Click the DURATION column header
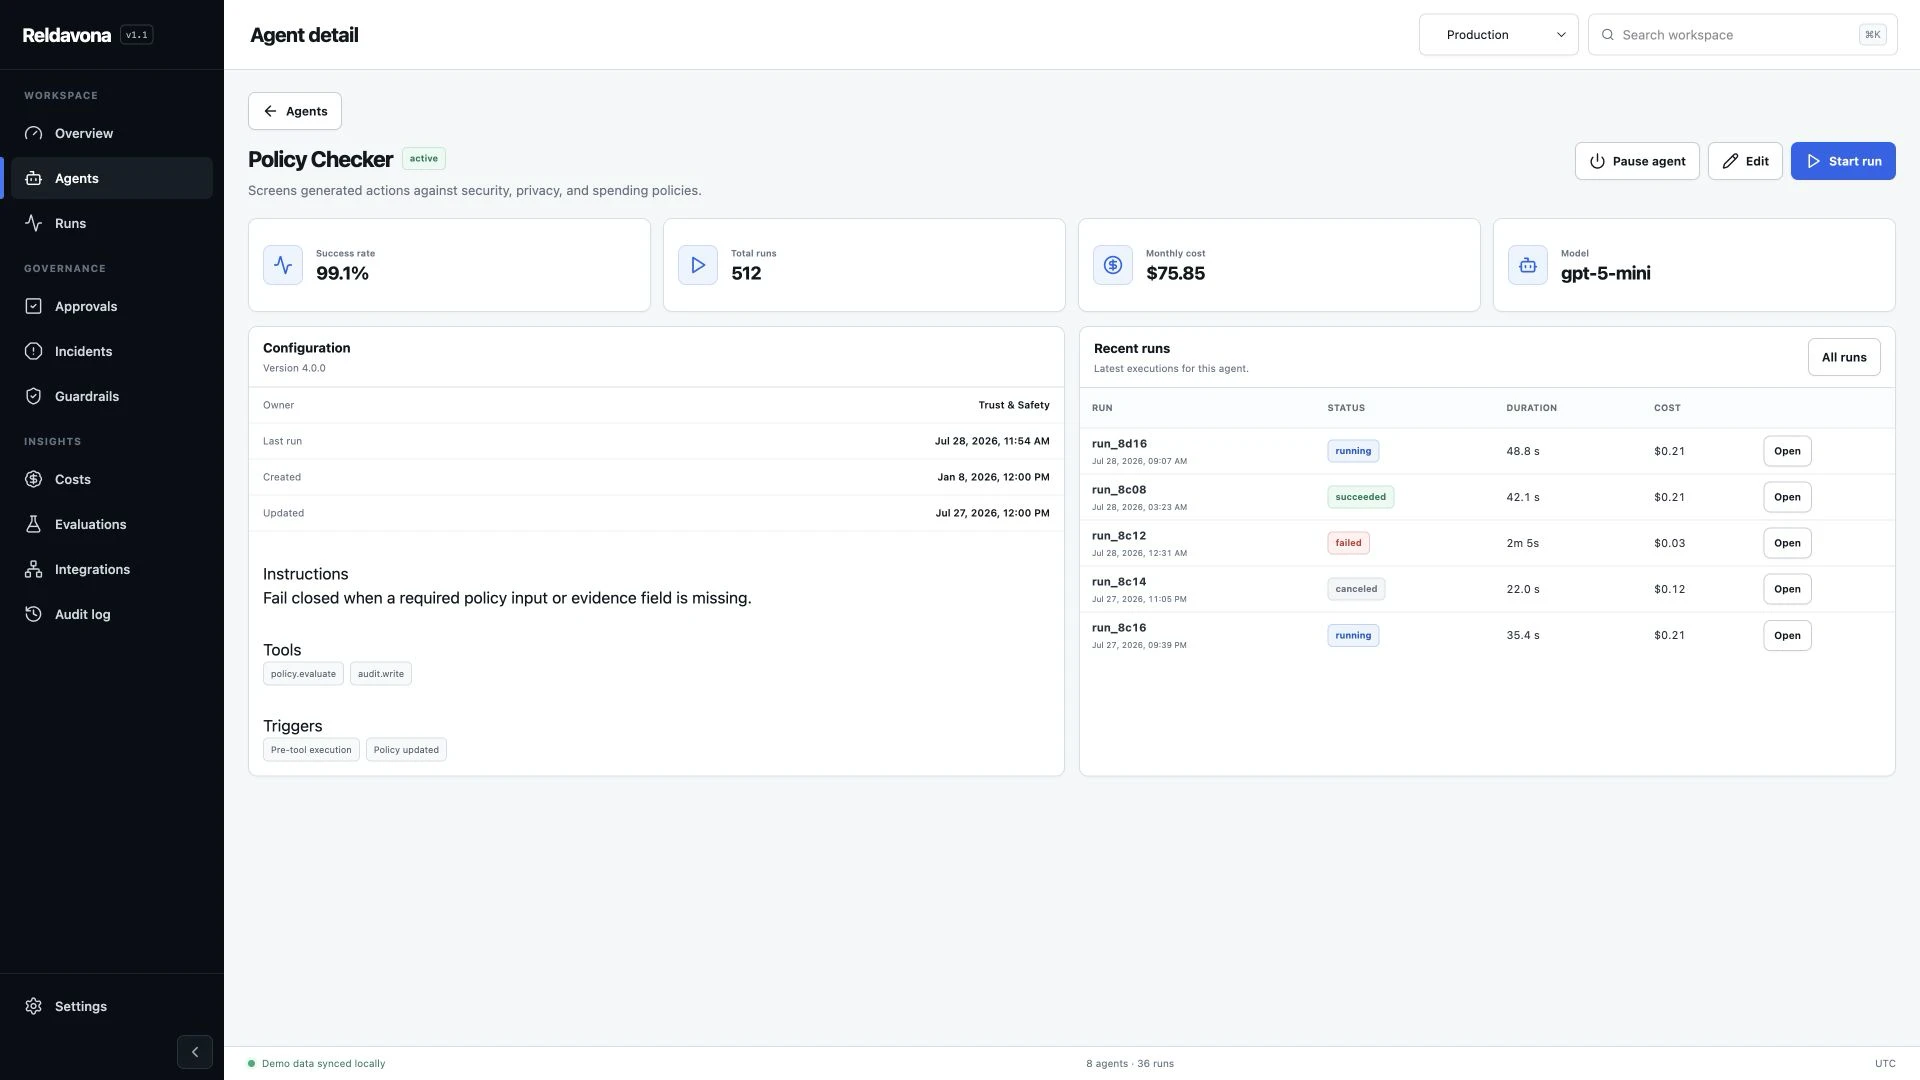 tap(1531, 408)
